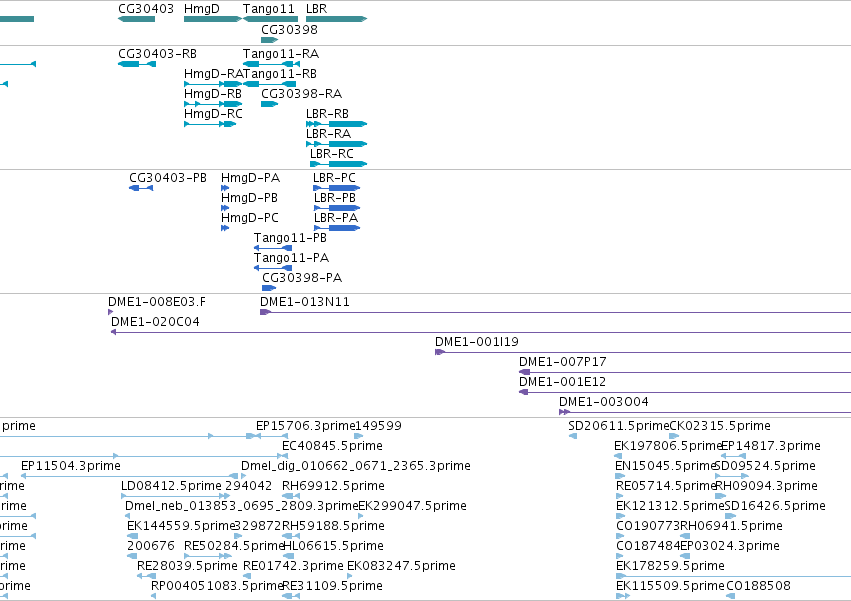Select EST RE05714.5prime

pos(666,486)
